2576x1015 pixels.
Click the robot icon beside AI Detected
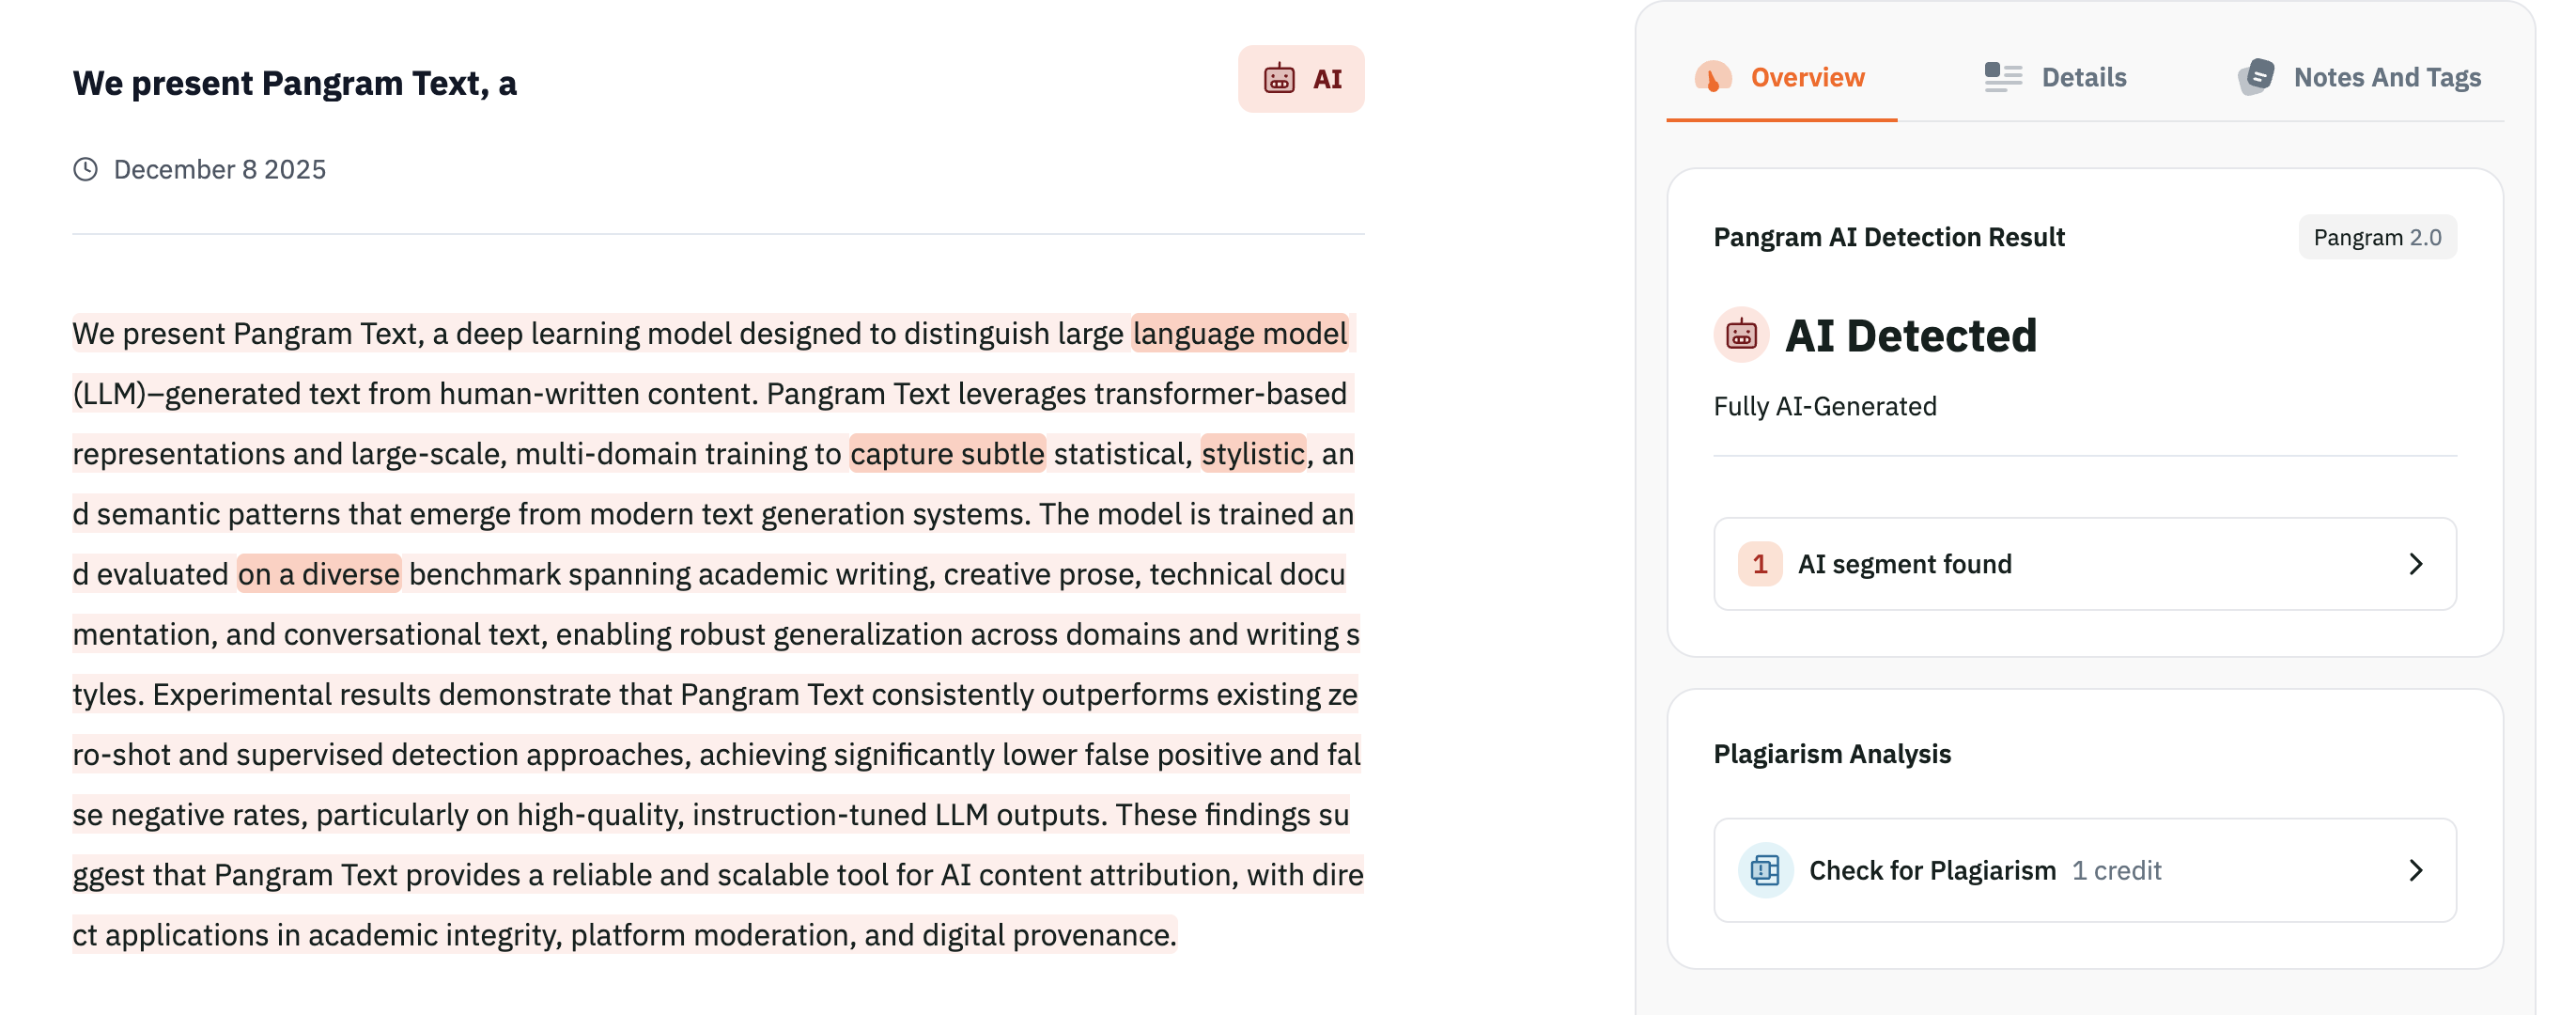point(1741,335)
